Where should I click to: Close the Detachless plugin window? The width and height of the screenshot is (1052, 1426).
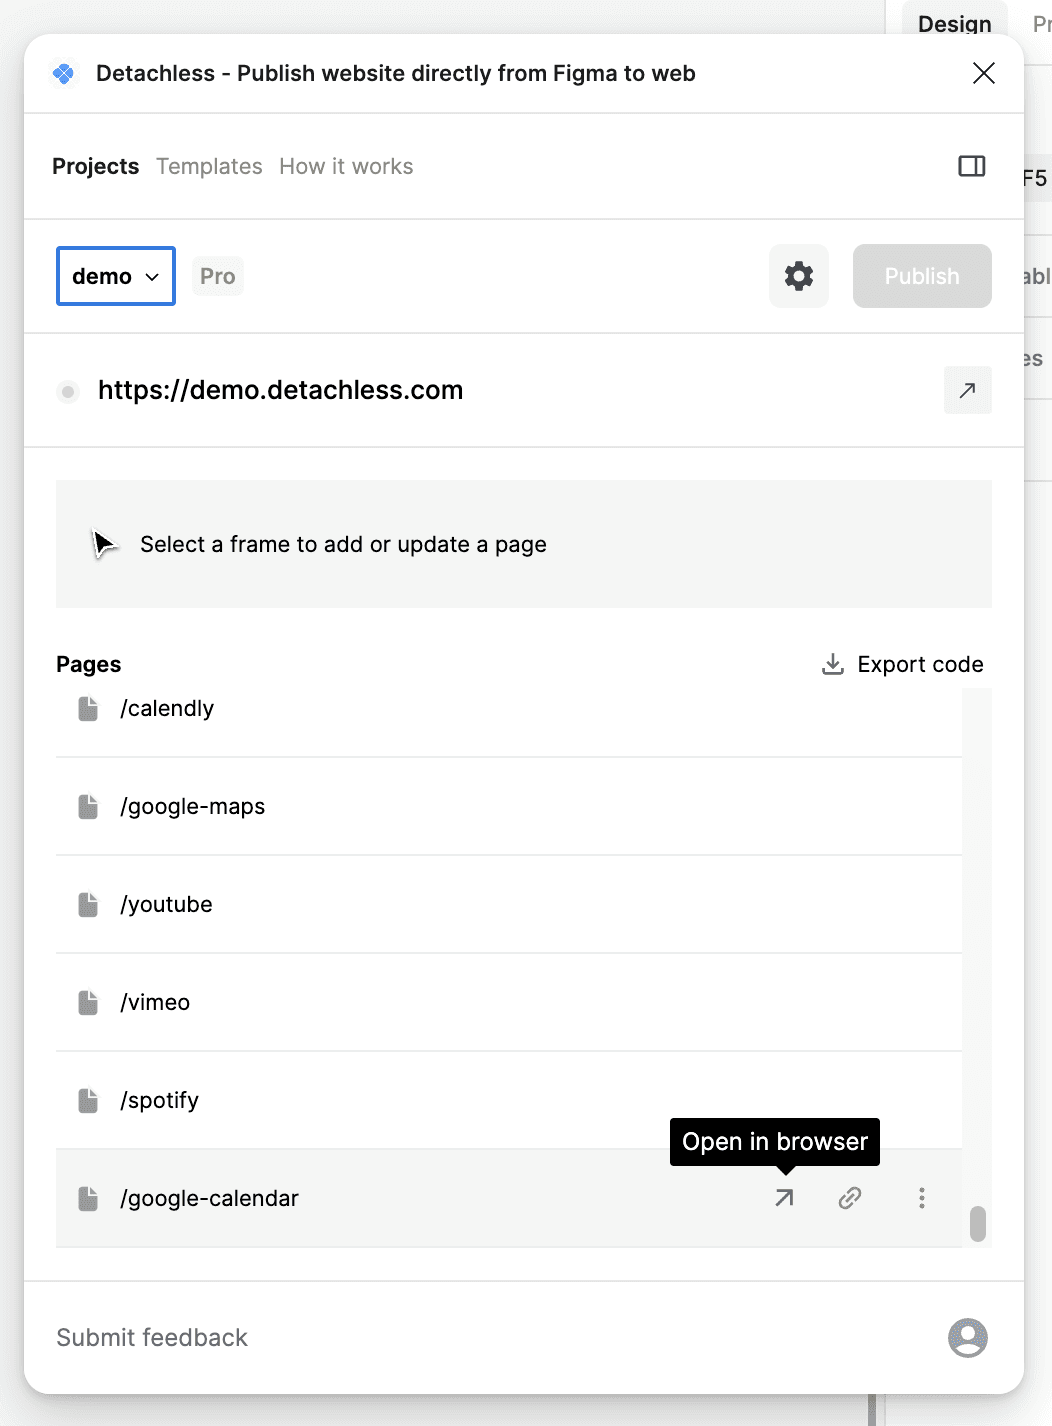[984, 73]
